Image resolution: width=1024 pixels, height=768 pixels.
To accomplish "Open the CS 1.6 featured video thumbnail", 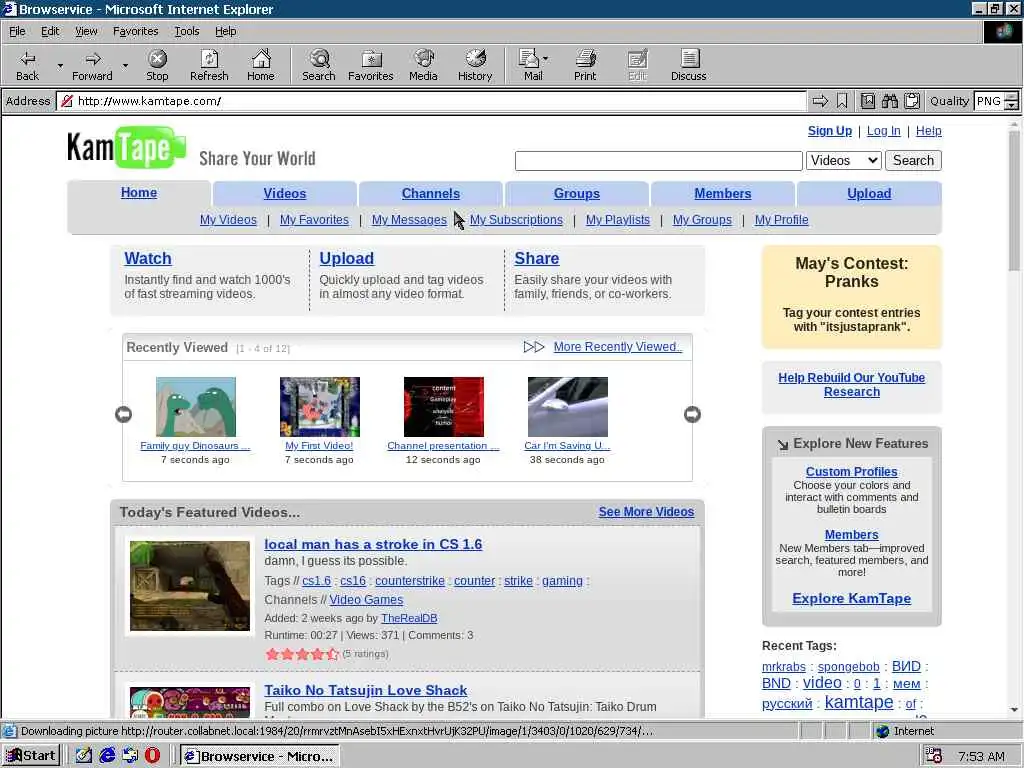I will 189,586.
